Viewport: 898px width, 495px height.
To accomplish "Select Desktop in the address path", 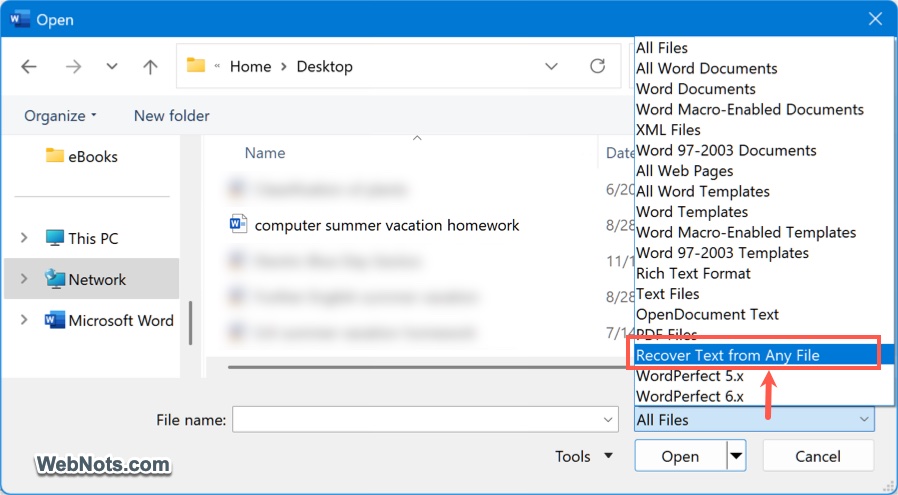I will 324,66.
